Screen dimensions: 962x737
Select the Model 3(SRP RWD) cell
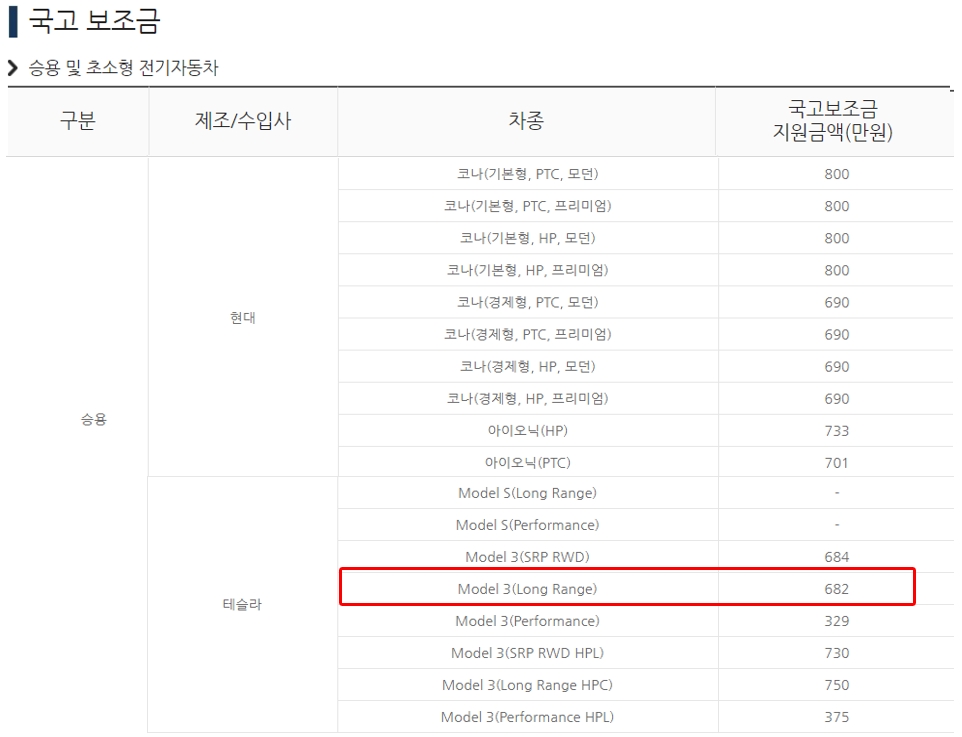(x=528, y=557)
